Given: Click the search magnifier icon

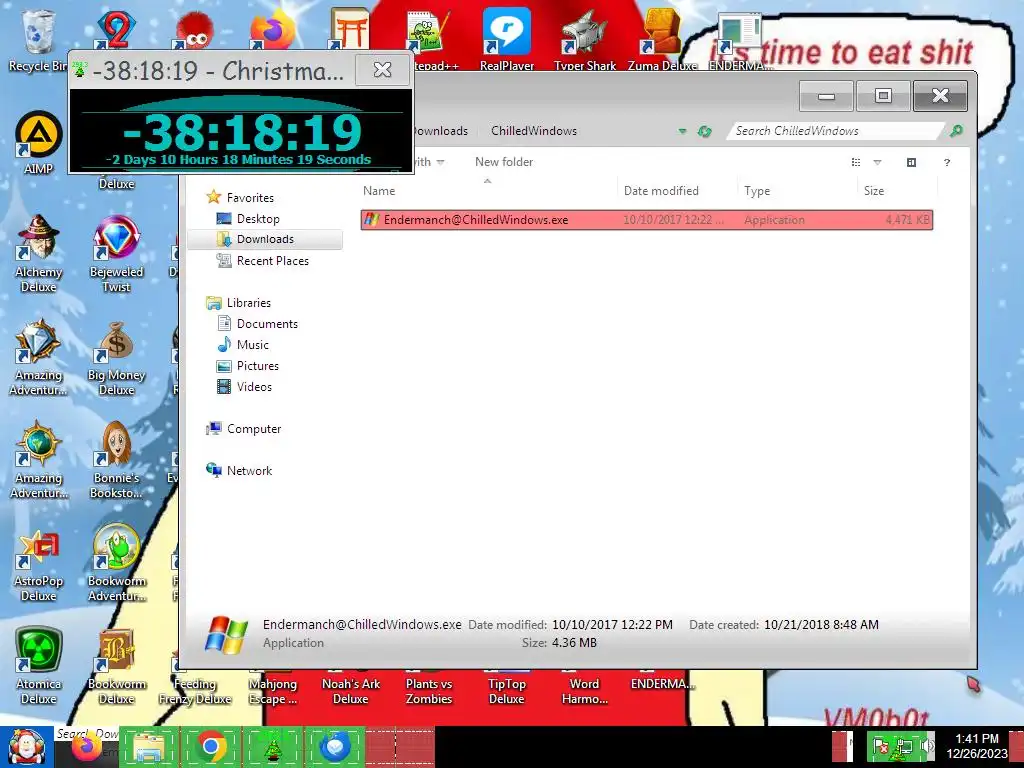Looking at the screenshot, I should [956, 131].
